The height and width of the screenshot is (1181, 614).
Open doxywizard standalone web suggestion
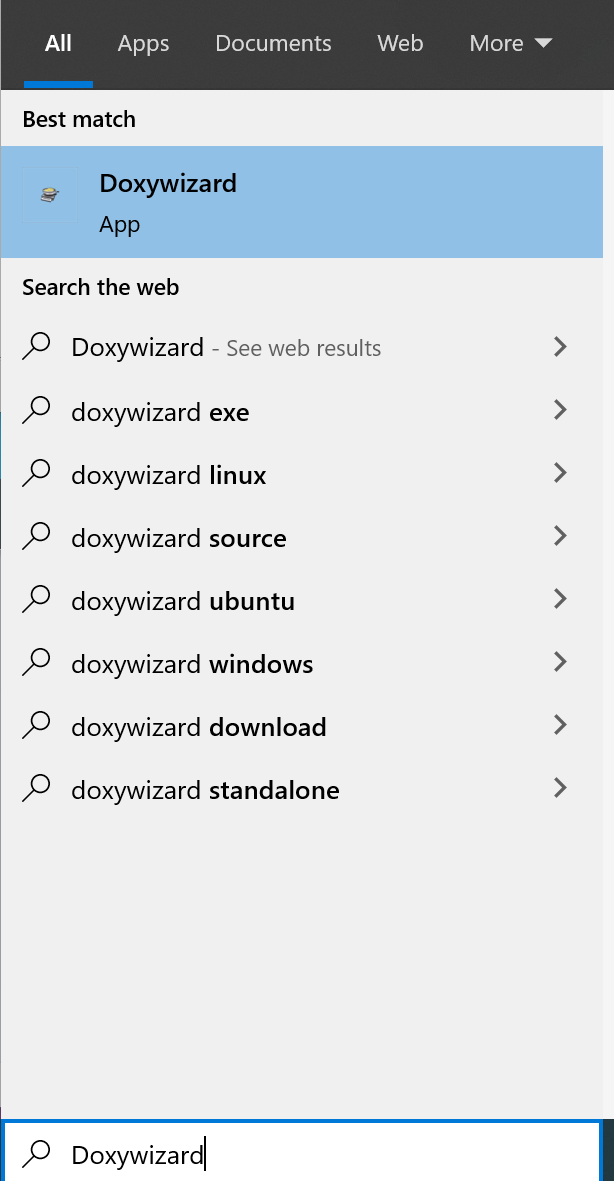click(x=302, y=789)
